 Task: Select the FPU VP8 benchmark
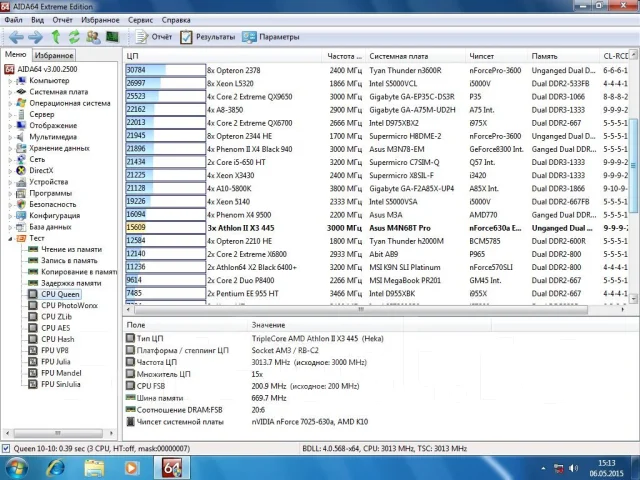[x=55, y=351]
